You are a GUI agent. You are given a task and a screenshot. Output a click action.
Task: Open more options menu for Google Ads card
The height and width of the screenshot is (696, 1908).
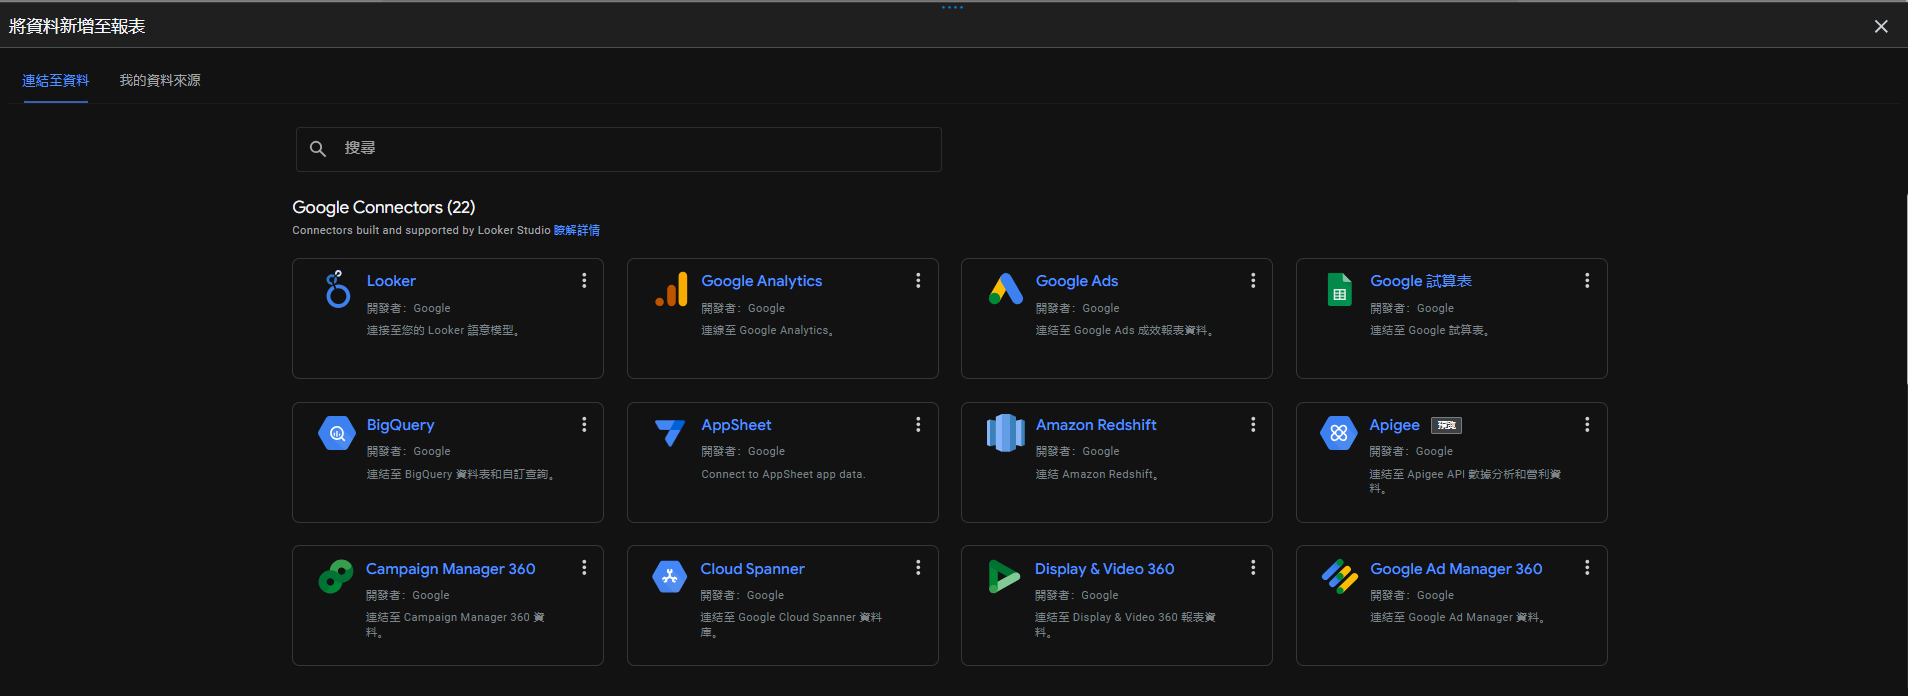(x=1253, y=281)
